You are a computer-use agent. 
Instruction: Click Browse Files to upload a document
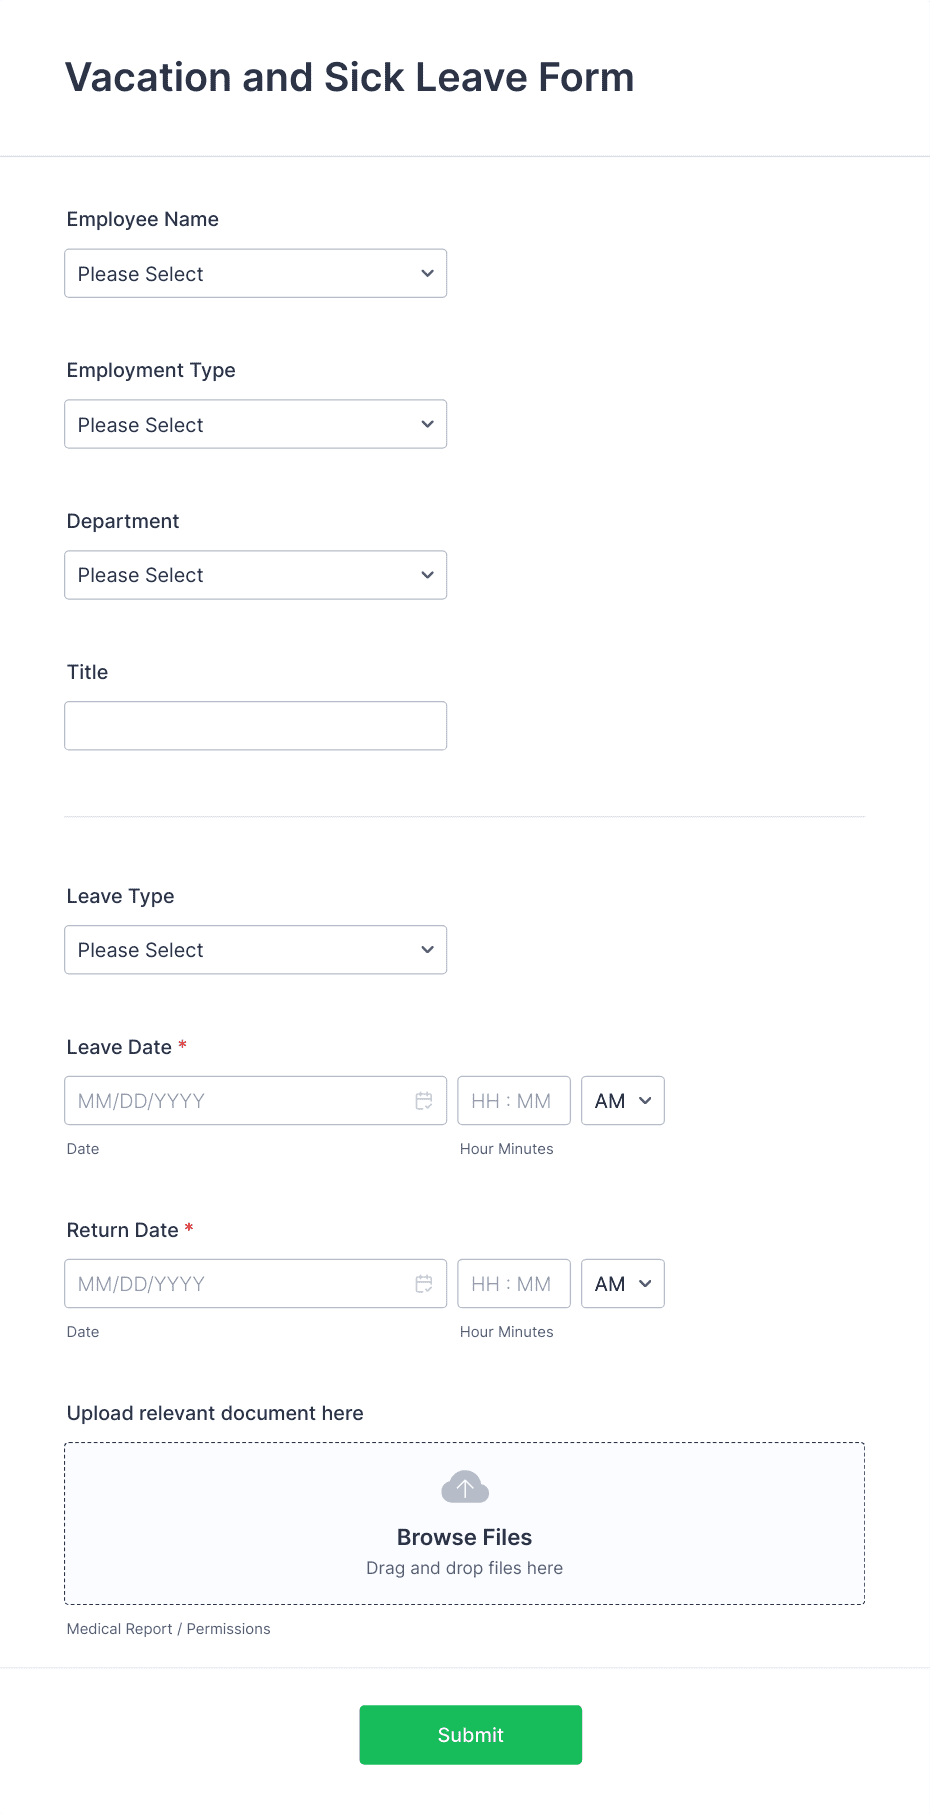point(464,1536)
